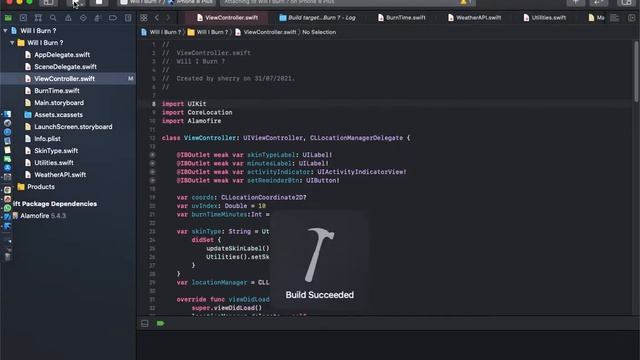Open Main.storyboard in navigator
Viewport: 640px width, 360px height.
tap(59, 103)
